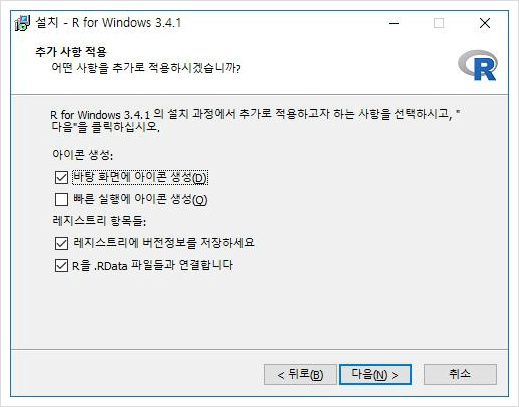Toggle the R을 .RData 파일들과 연결합니다 checkbox
519x407 pixels.
tap(61, 266)
